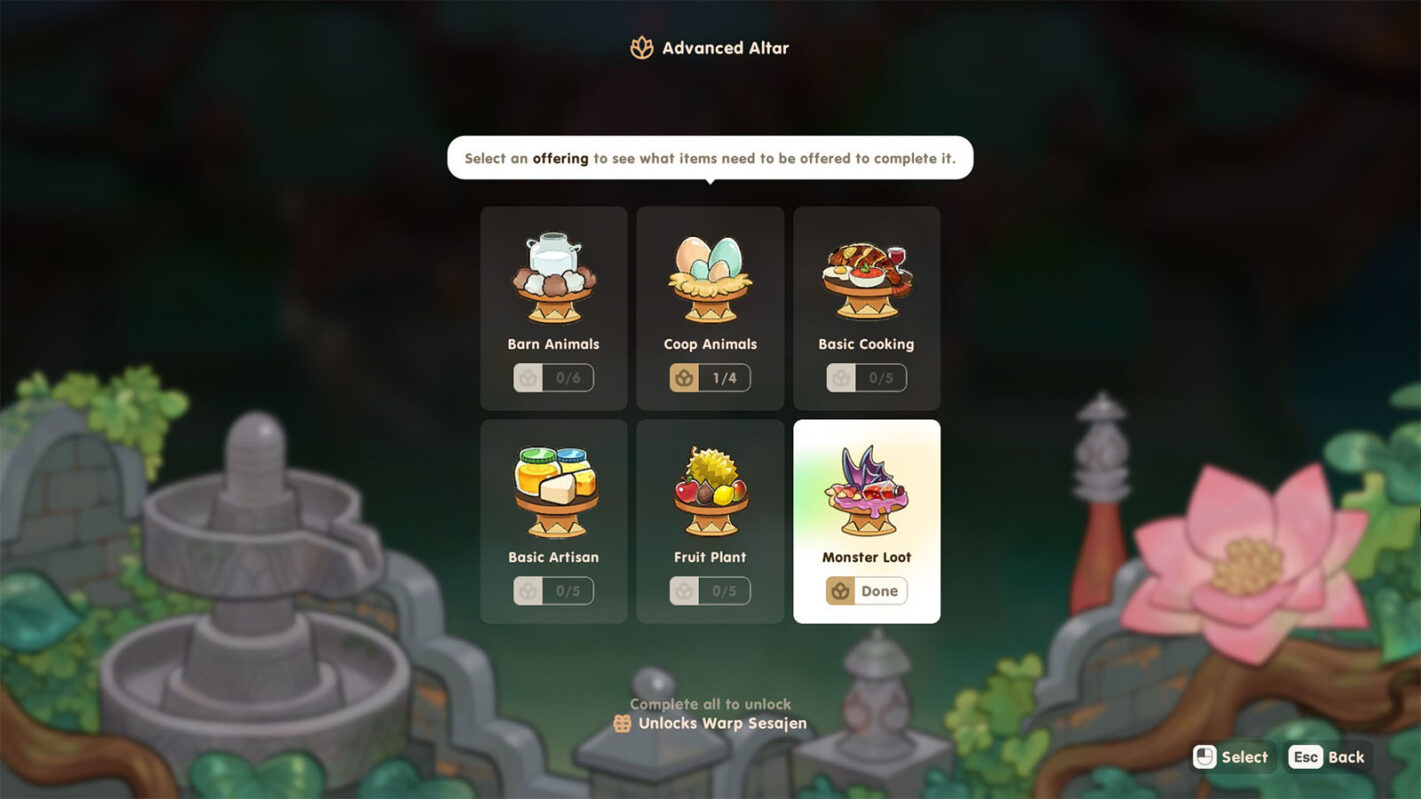Click the Coop Animals 1/4 progress badge

pyautogui.click(x=710, y=378)
